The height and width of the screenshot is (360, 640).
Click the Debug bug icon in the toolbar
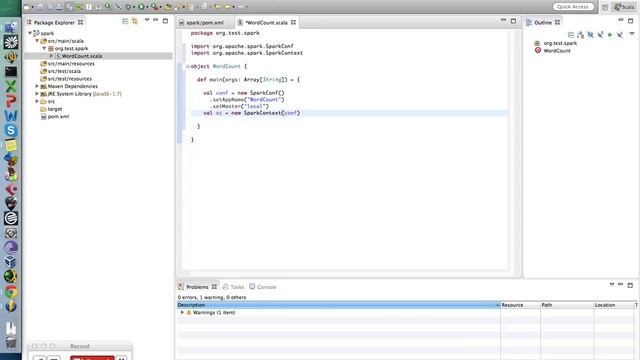(x=128, y=7)
